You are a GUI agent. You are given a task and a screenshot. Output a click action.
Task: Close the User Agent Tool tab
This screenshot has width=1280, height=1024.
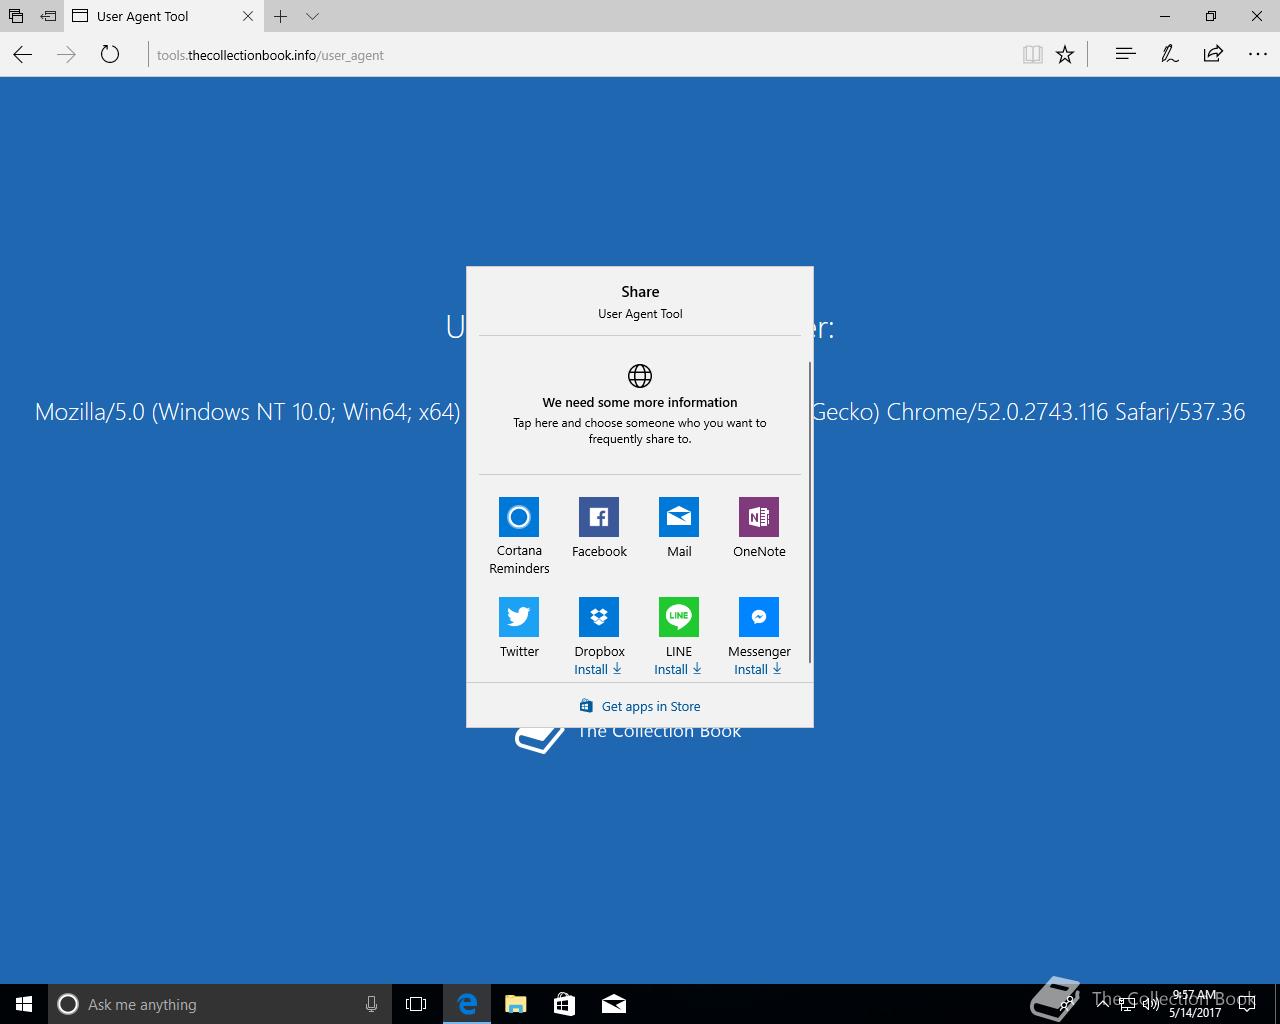pyautogui.click(x=248, y=16)
